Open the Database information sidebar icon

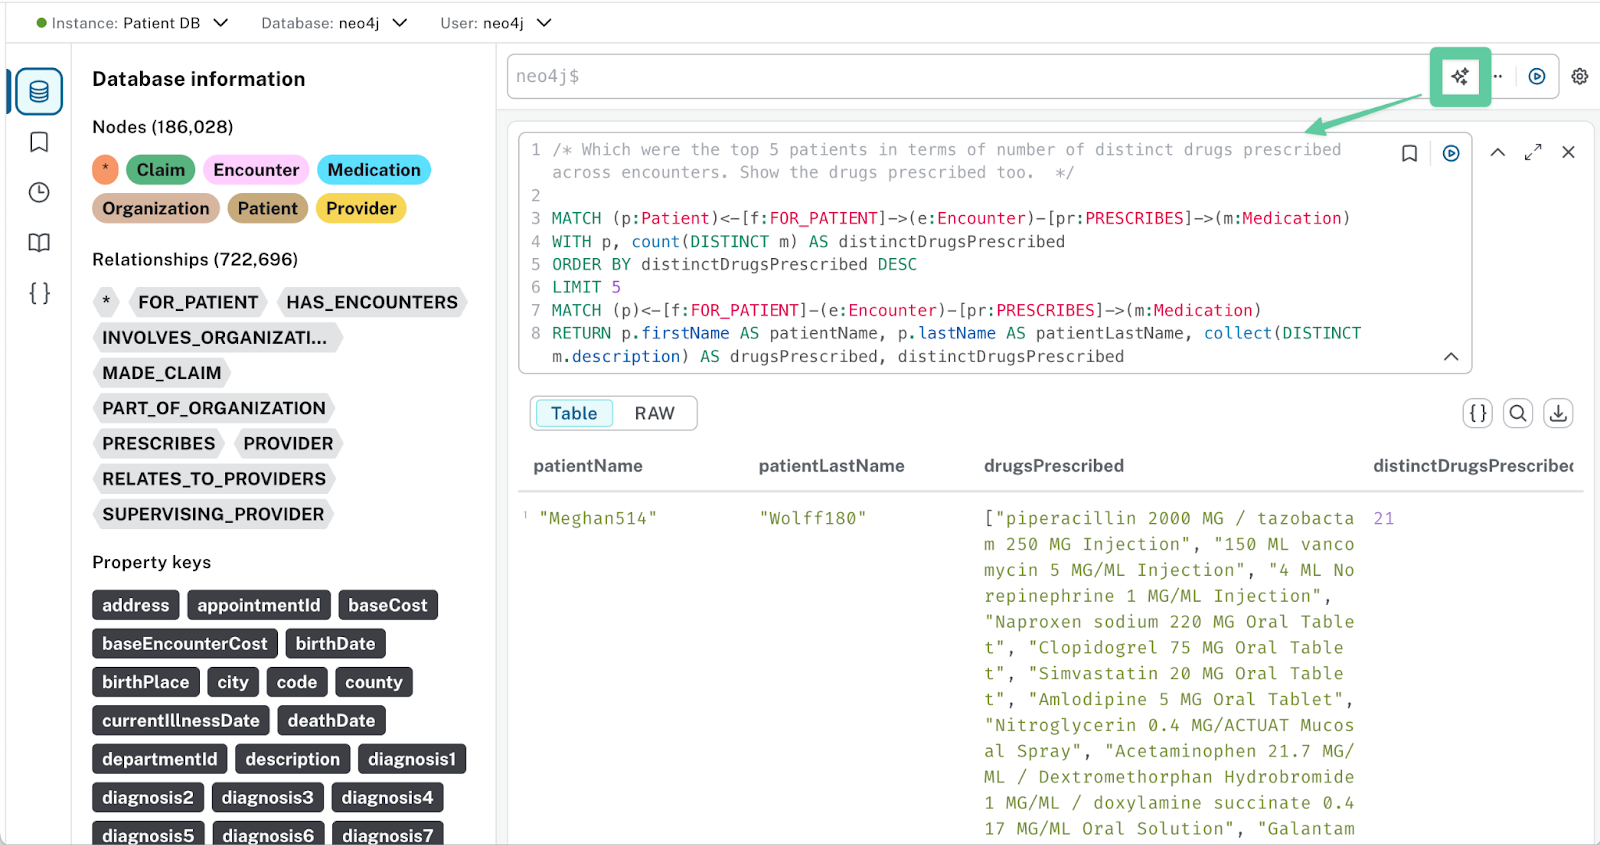[39, 92]
